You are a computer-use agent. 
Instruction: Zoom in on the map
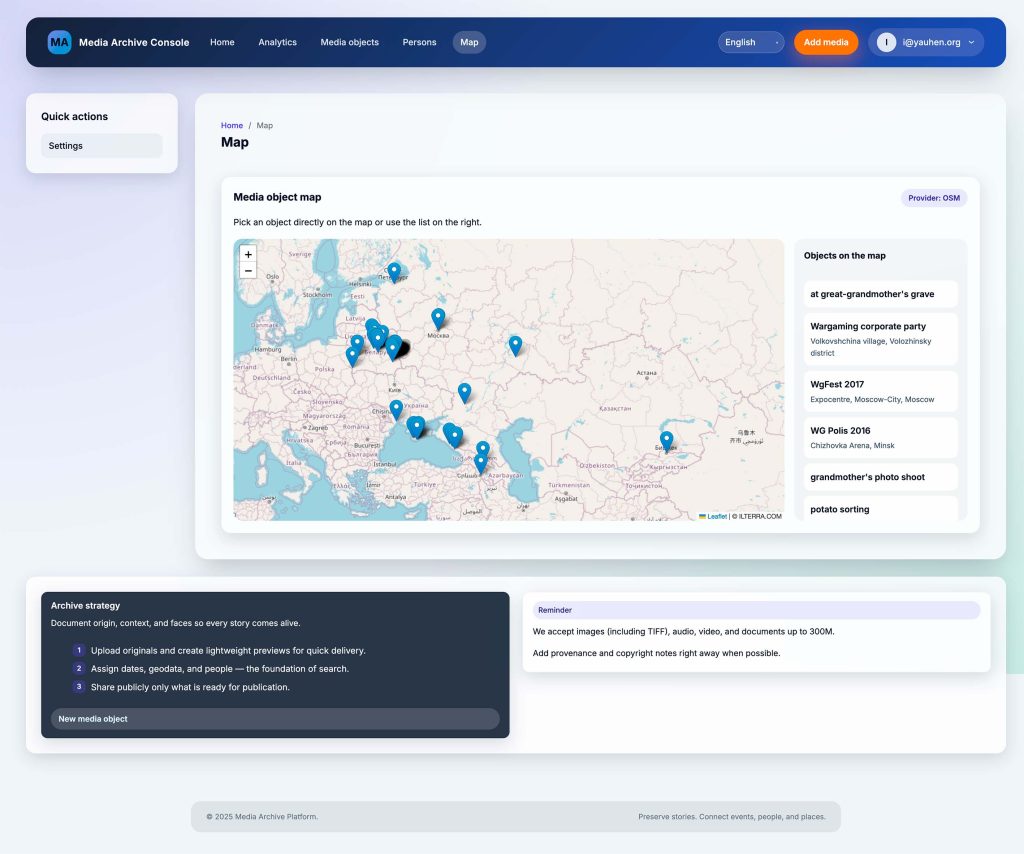click(248, 254)
